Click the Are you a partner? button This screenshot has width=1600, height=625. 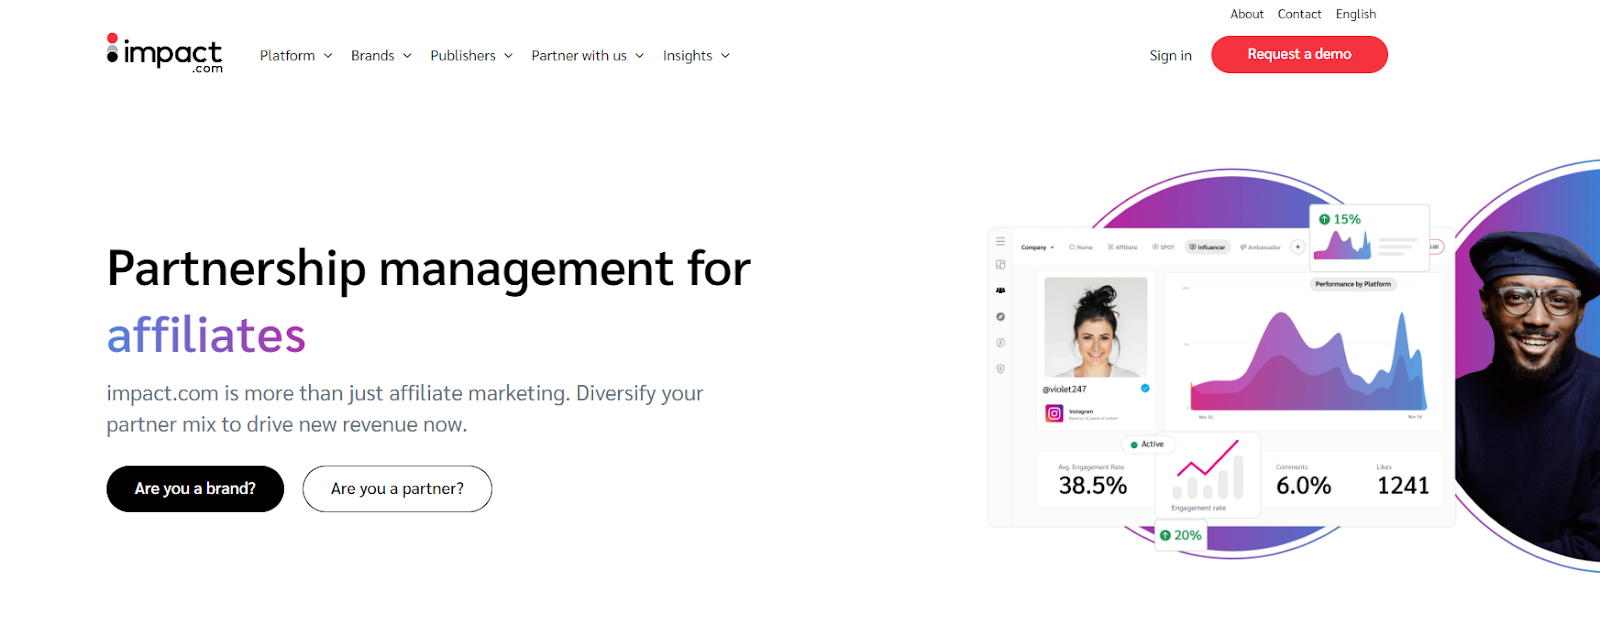(x=397, y=489)
